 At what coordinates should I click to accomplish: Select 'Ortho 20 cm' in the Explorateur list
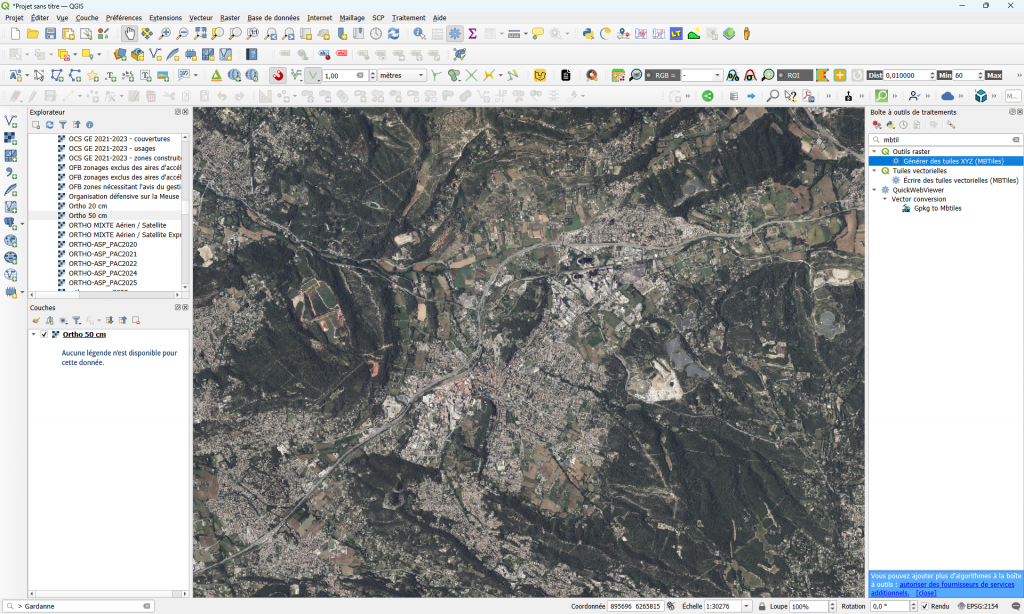[88, 206]
